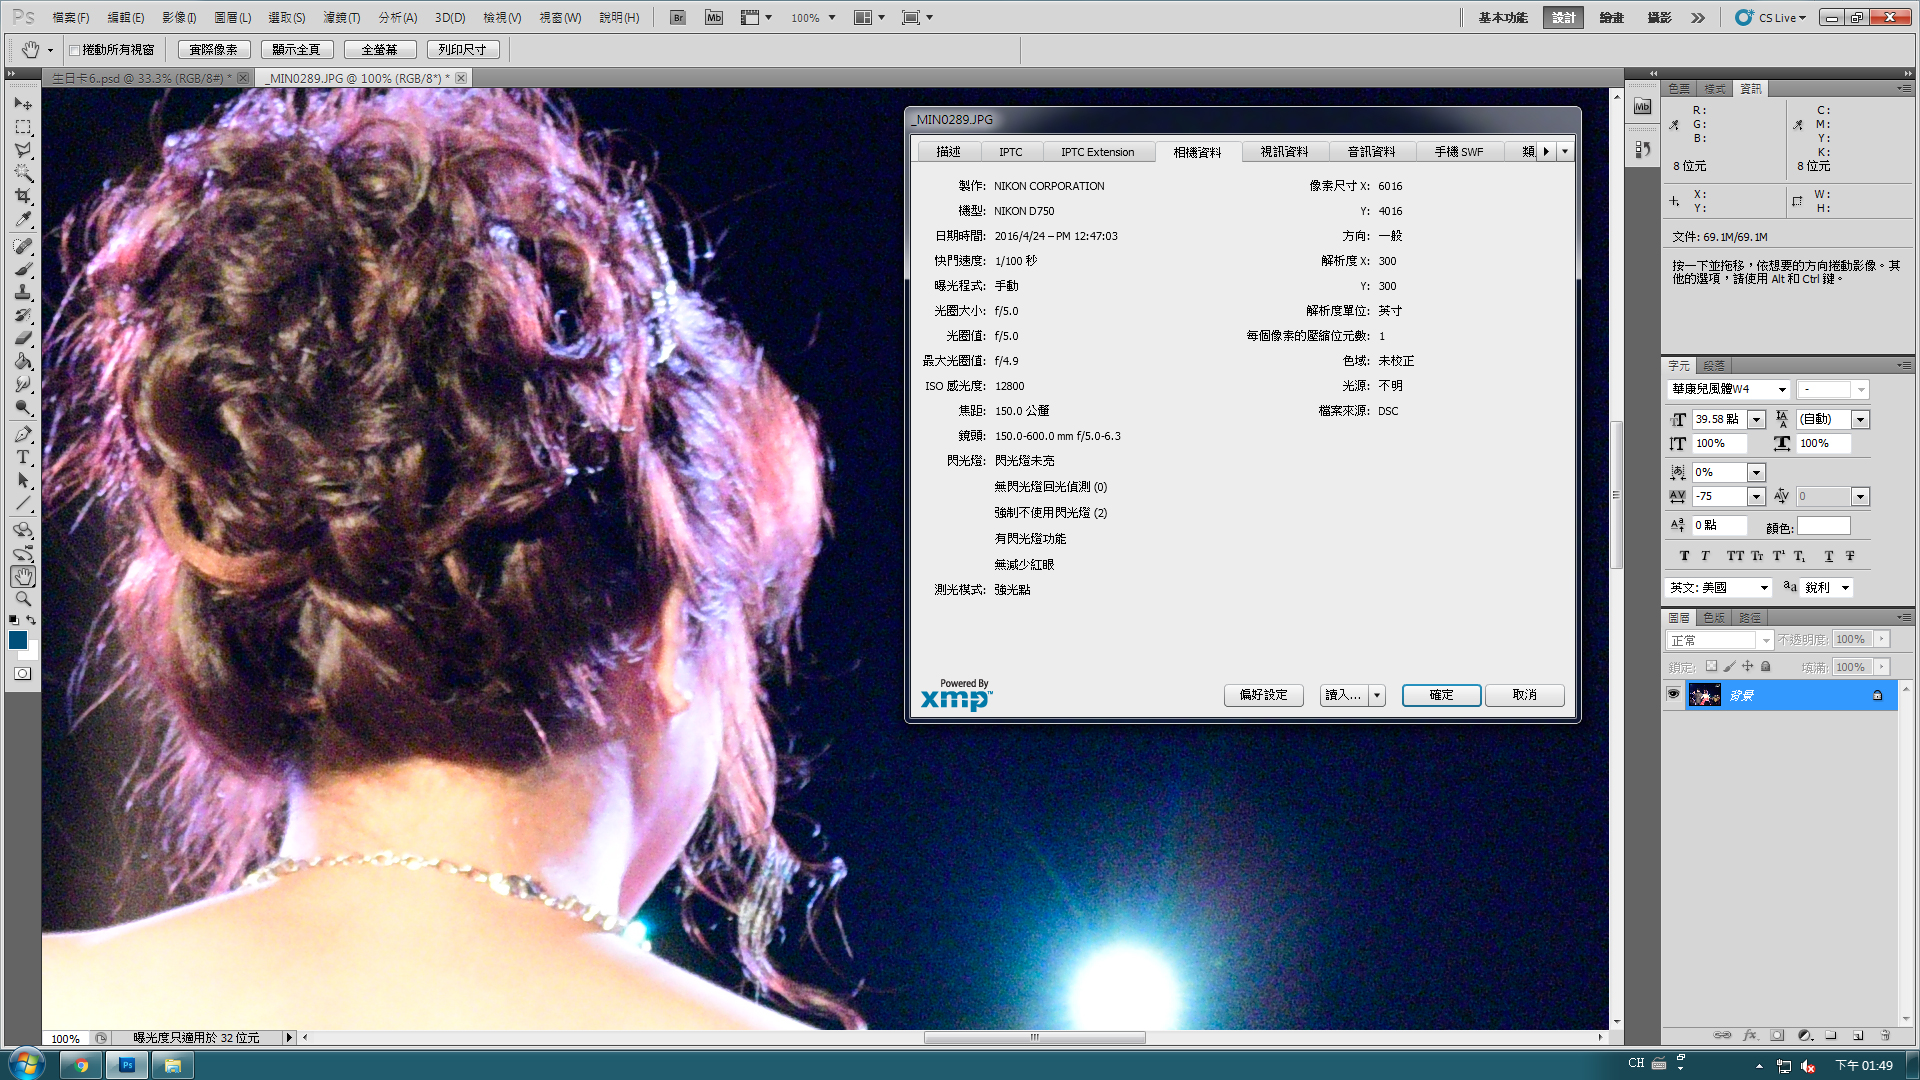Click the 偏好設定 button

1263,695
